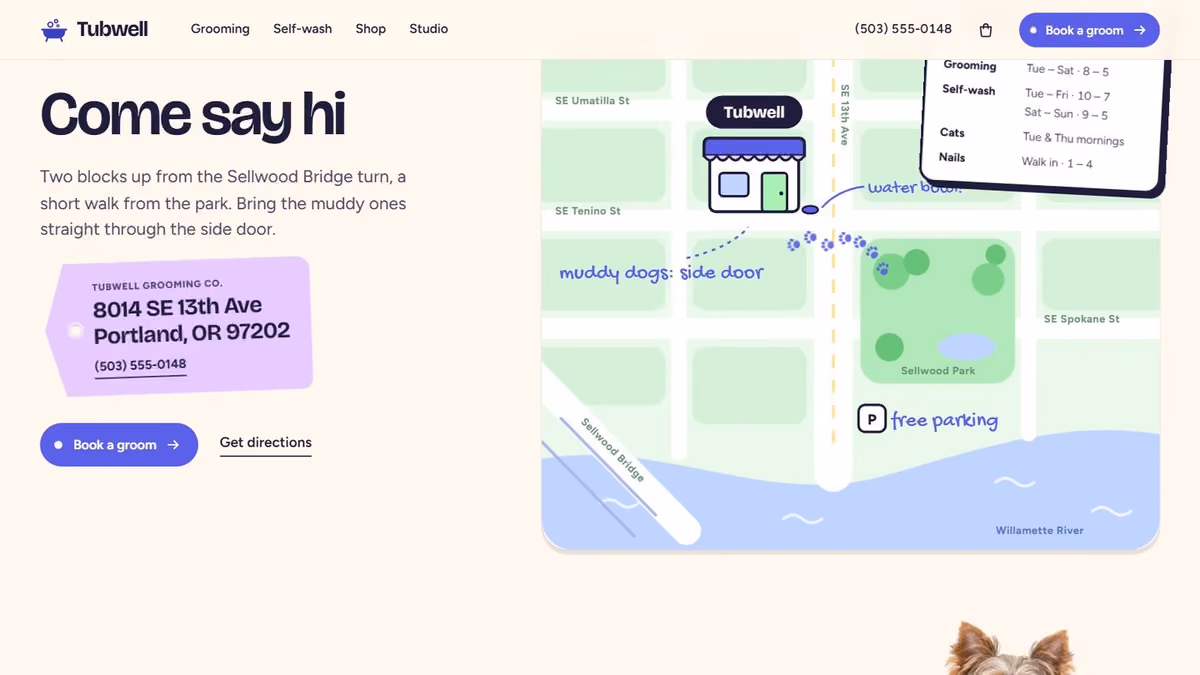The width and height of the screenshot is (1200, 675).
Task: Click 'Self-wash' row label in hours card
Action: (968, 90)
